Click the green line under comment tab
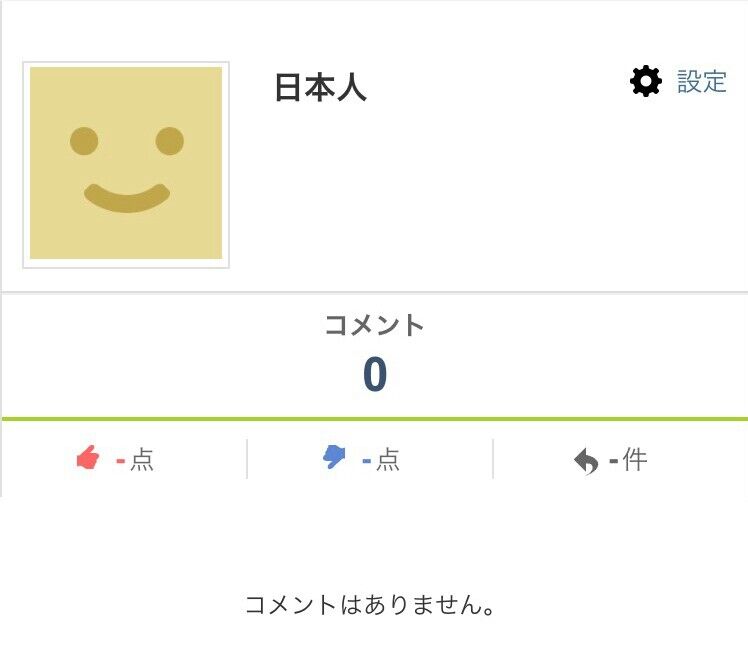The image size is (748, 668). pos(374,418)
